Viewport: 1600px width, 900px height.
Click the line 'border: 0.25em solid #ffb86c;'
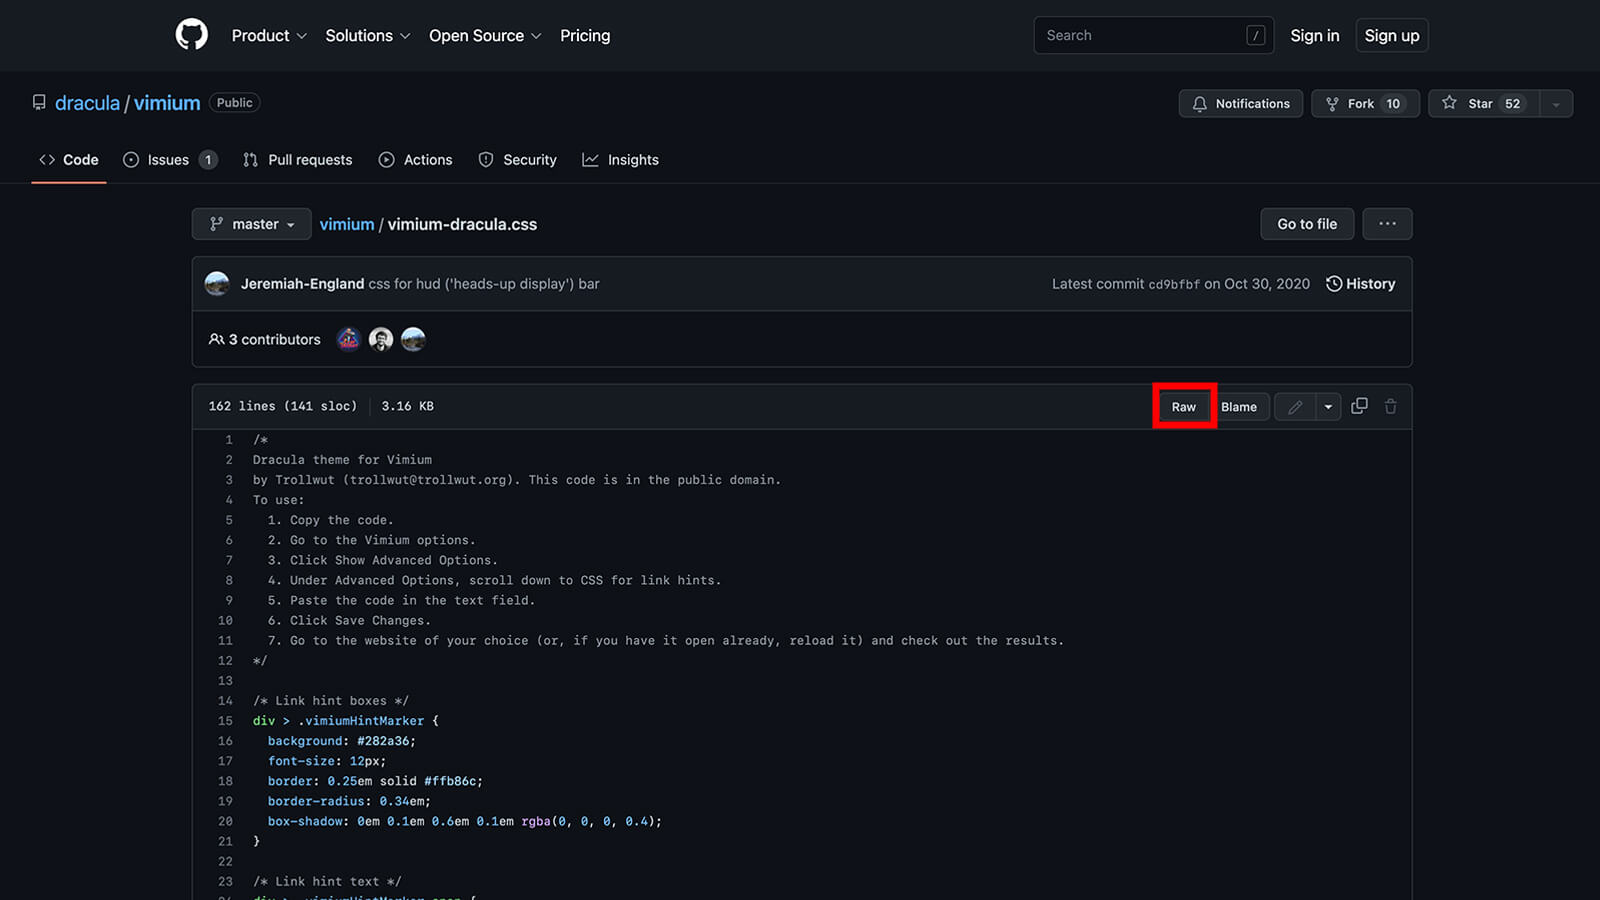click(x=375, y=781)
